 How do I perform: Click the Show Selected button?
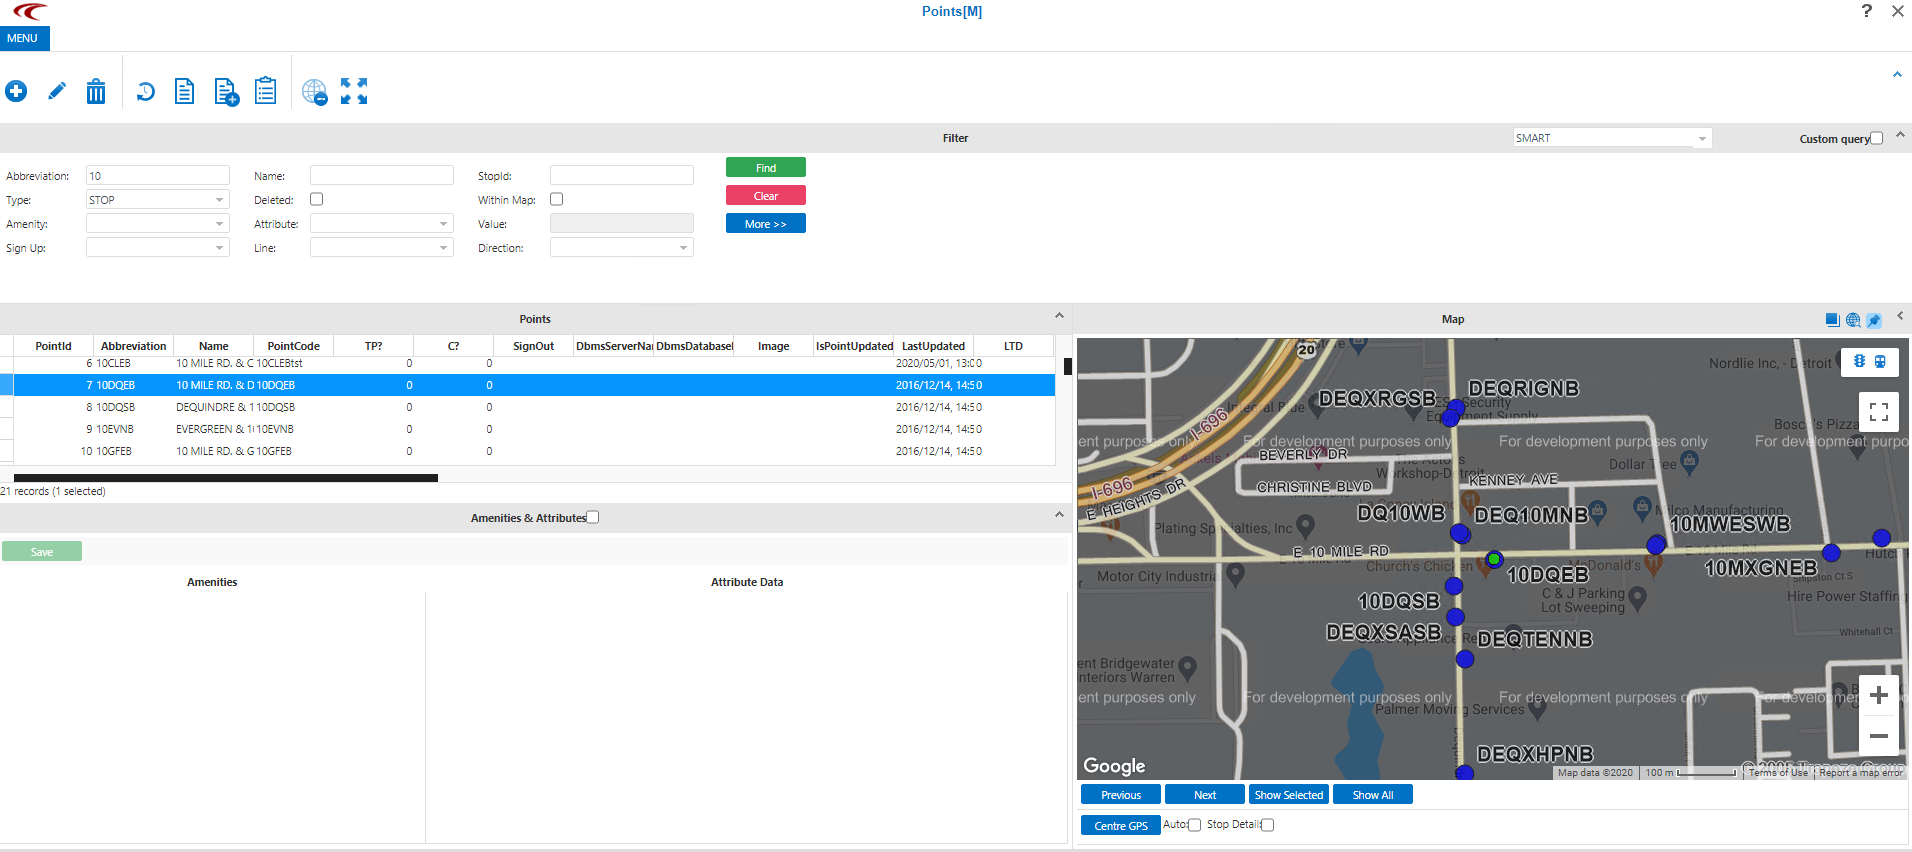[x=1288, y=795]
